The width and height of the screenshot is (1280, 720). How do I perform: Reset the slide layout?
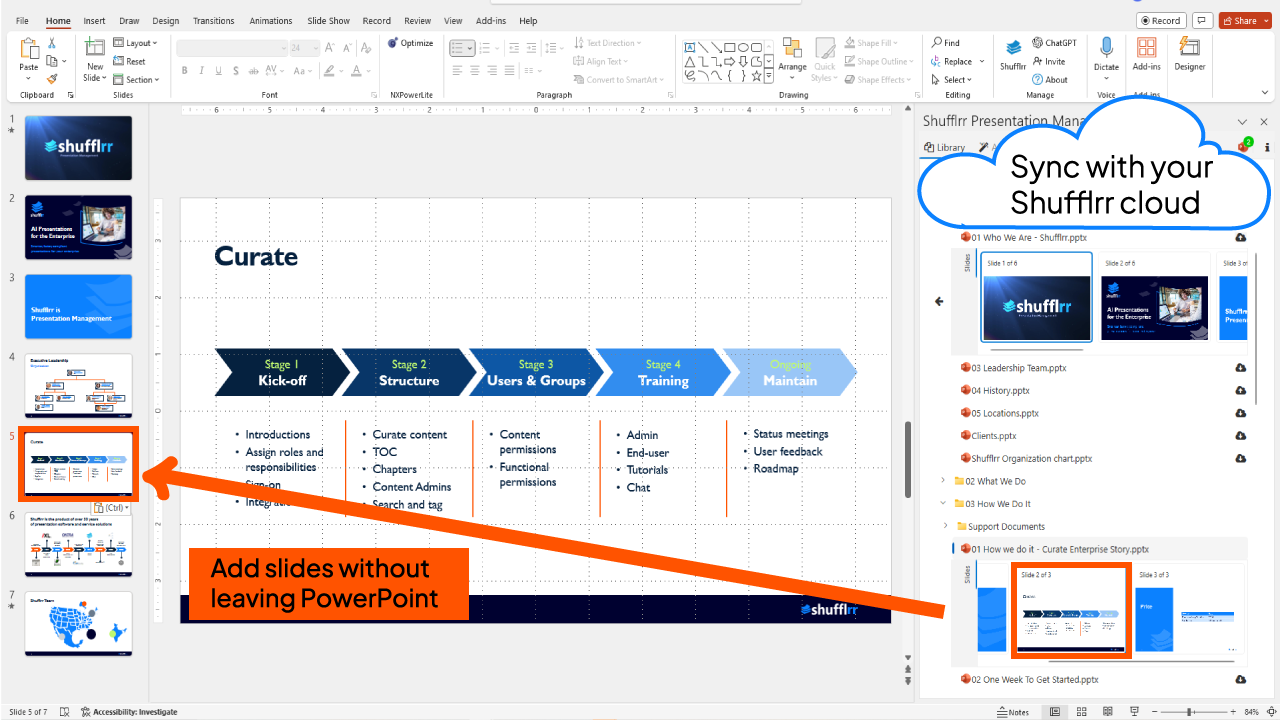(x=129, y=61)
